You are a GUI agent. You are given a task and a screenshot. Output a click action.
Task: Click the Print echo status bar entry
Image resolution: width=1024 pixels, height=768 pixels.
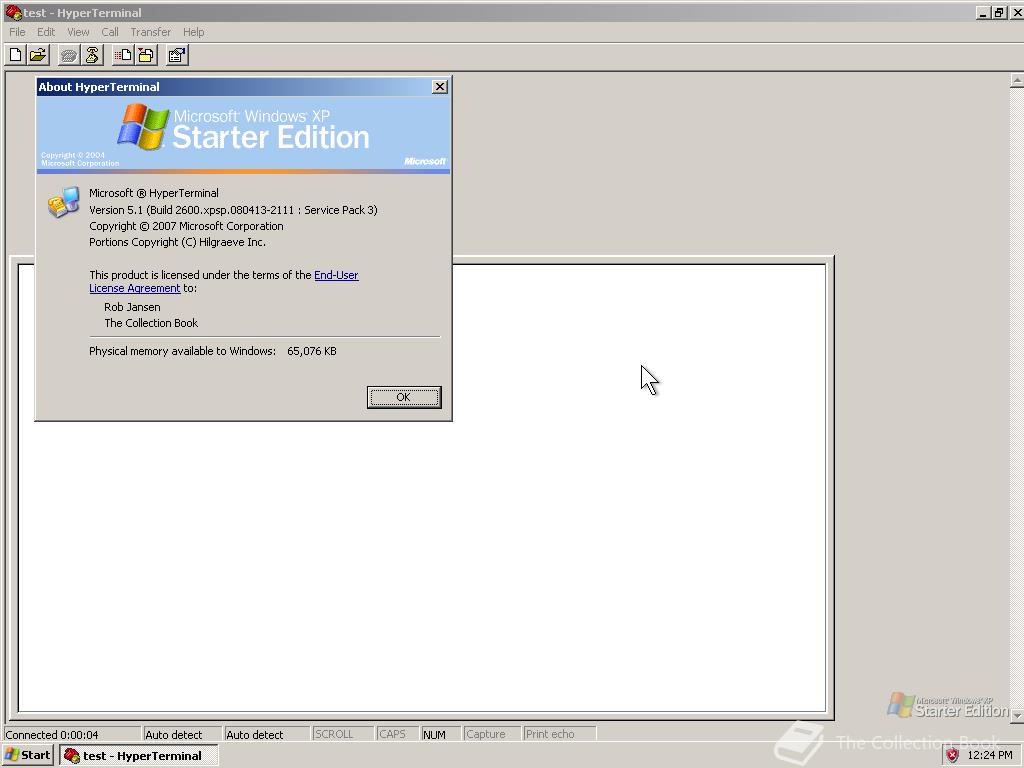click(559, 734)
